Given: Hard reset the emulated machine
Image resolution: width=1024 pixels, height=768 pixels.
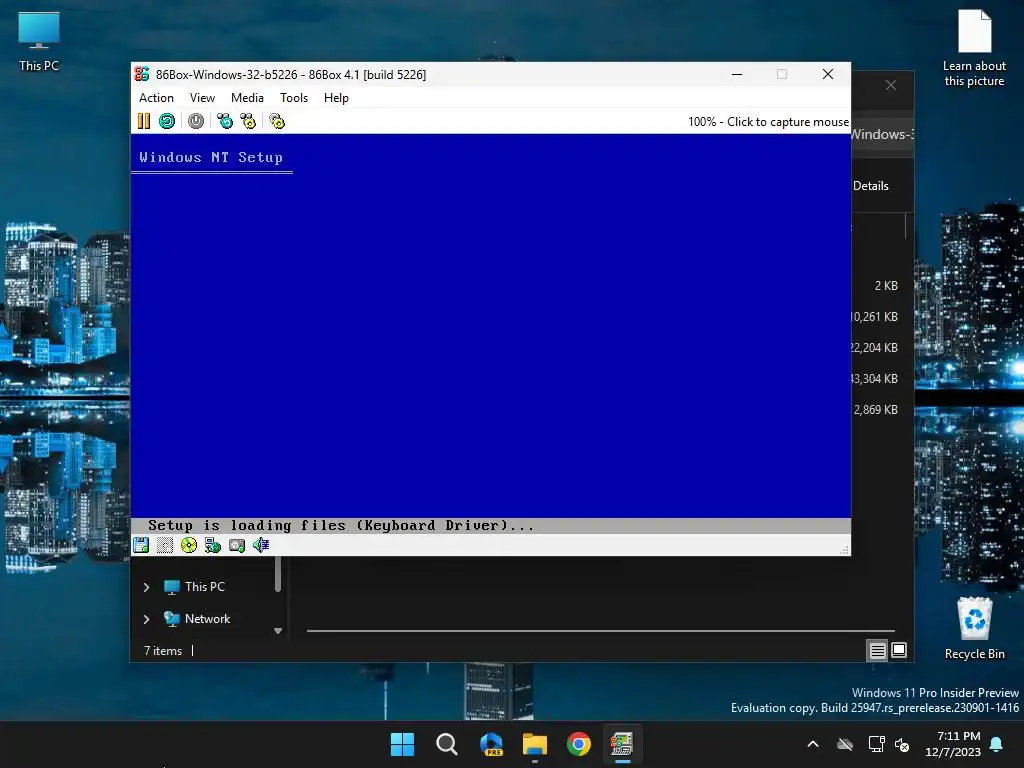Looking at the screenshot, I should pos(167,121).
